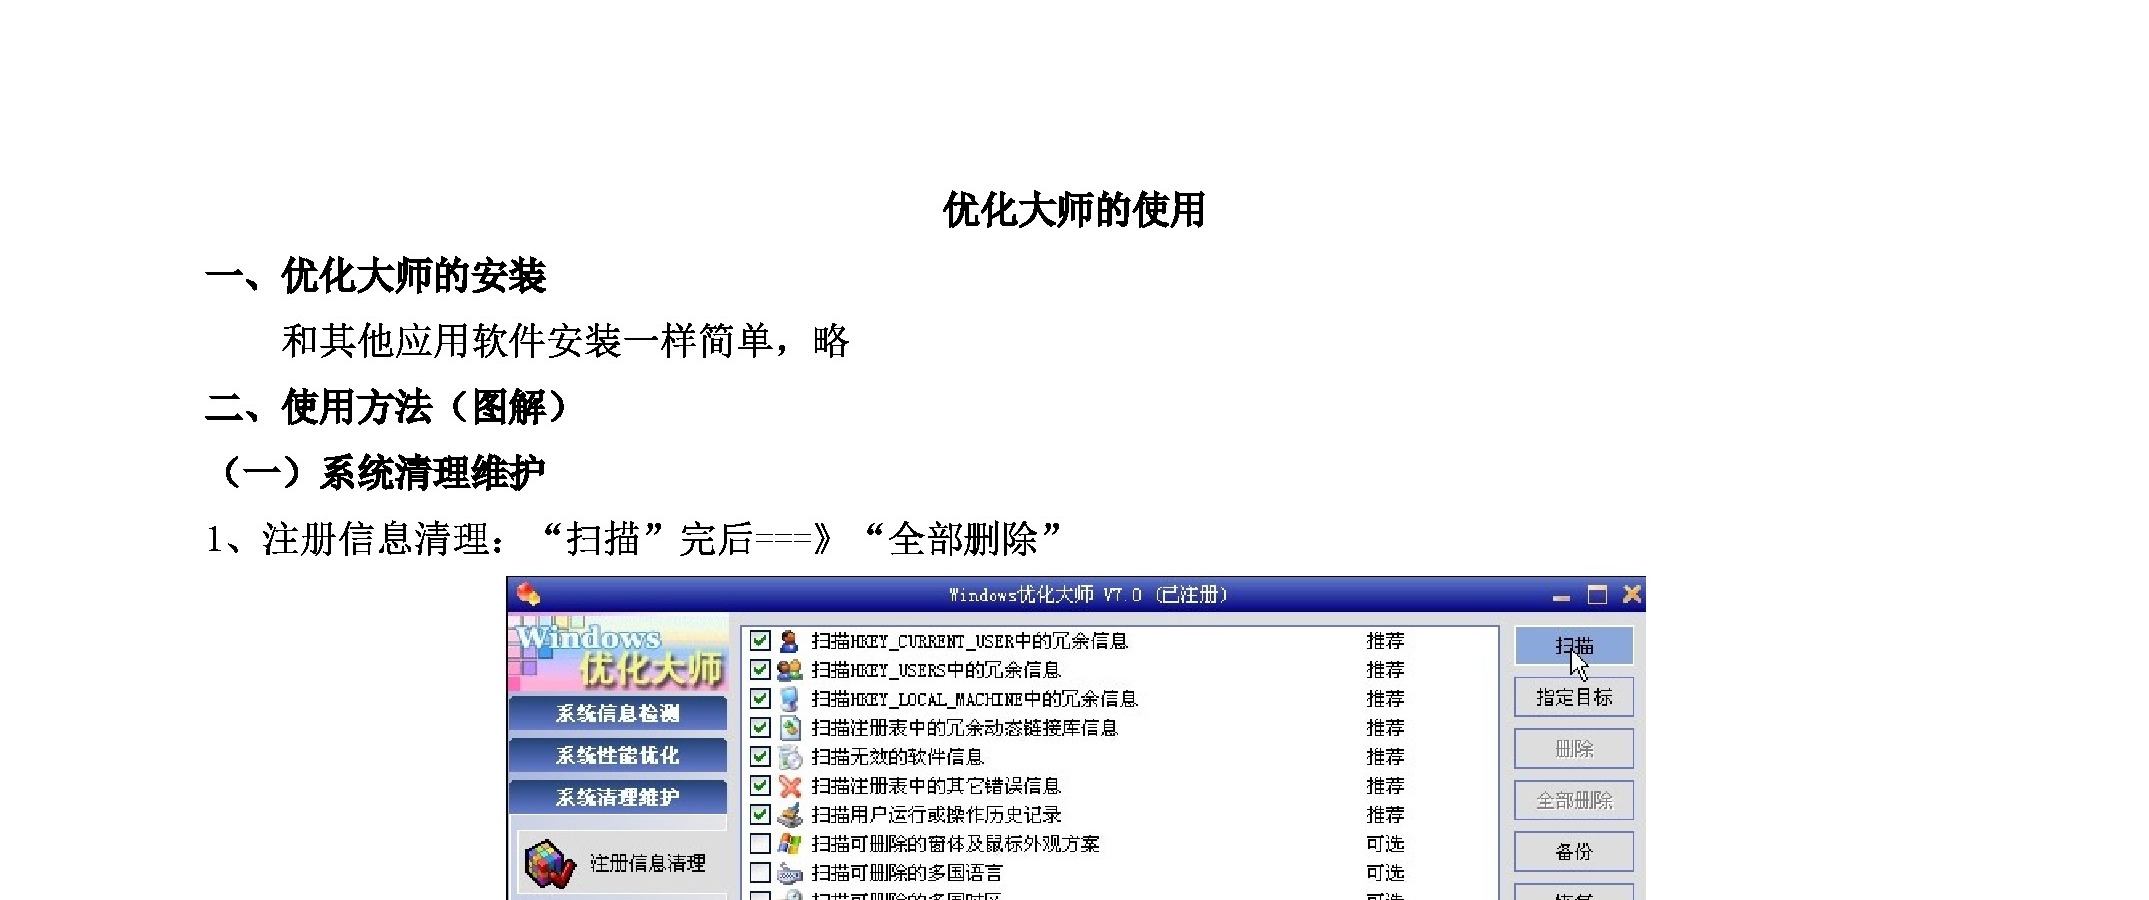Screen dimensions: 2149x900
Task: Click the icon of 扫描无效的软件信息 row
Action: coord(790,757)
